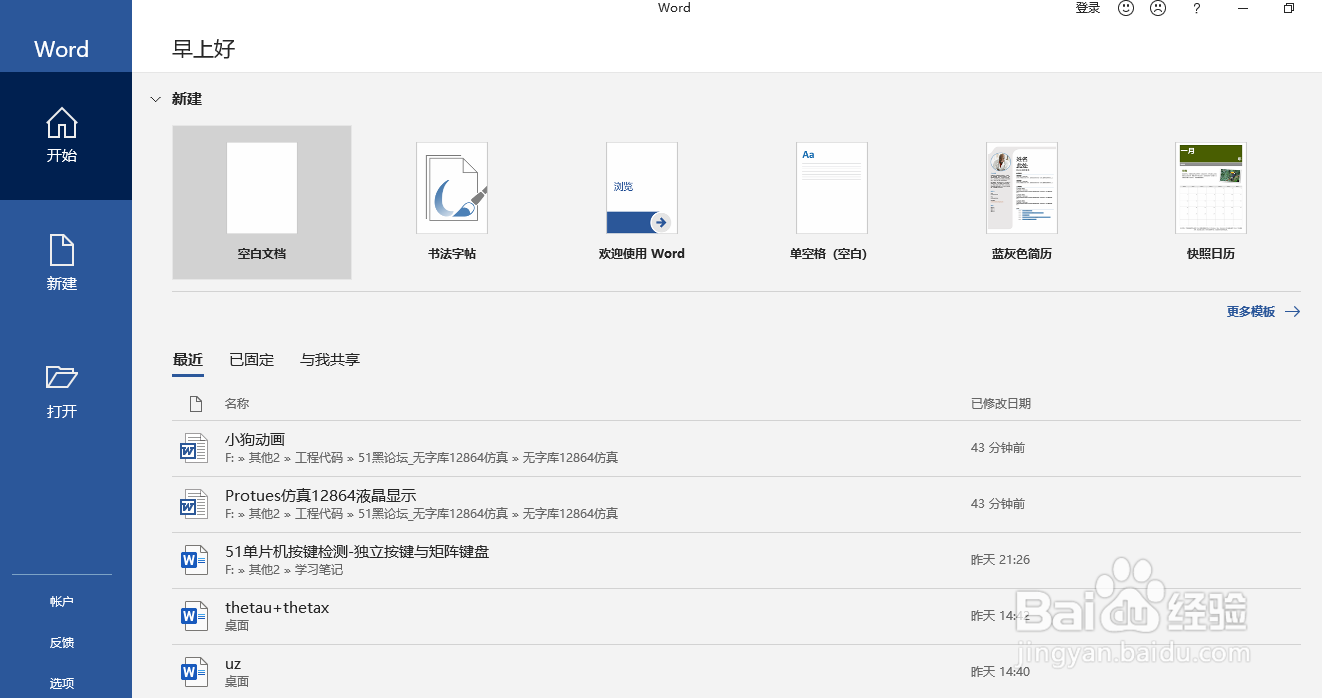Open the 开始 home icon in sidebar

point(61,135)
